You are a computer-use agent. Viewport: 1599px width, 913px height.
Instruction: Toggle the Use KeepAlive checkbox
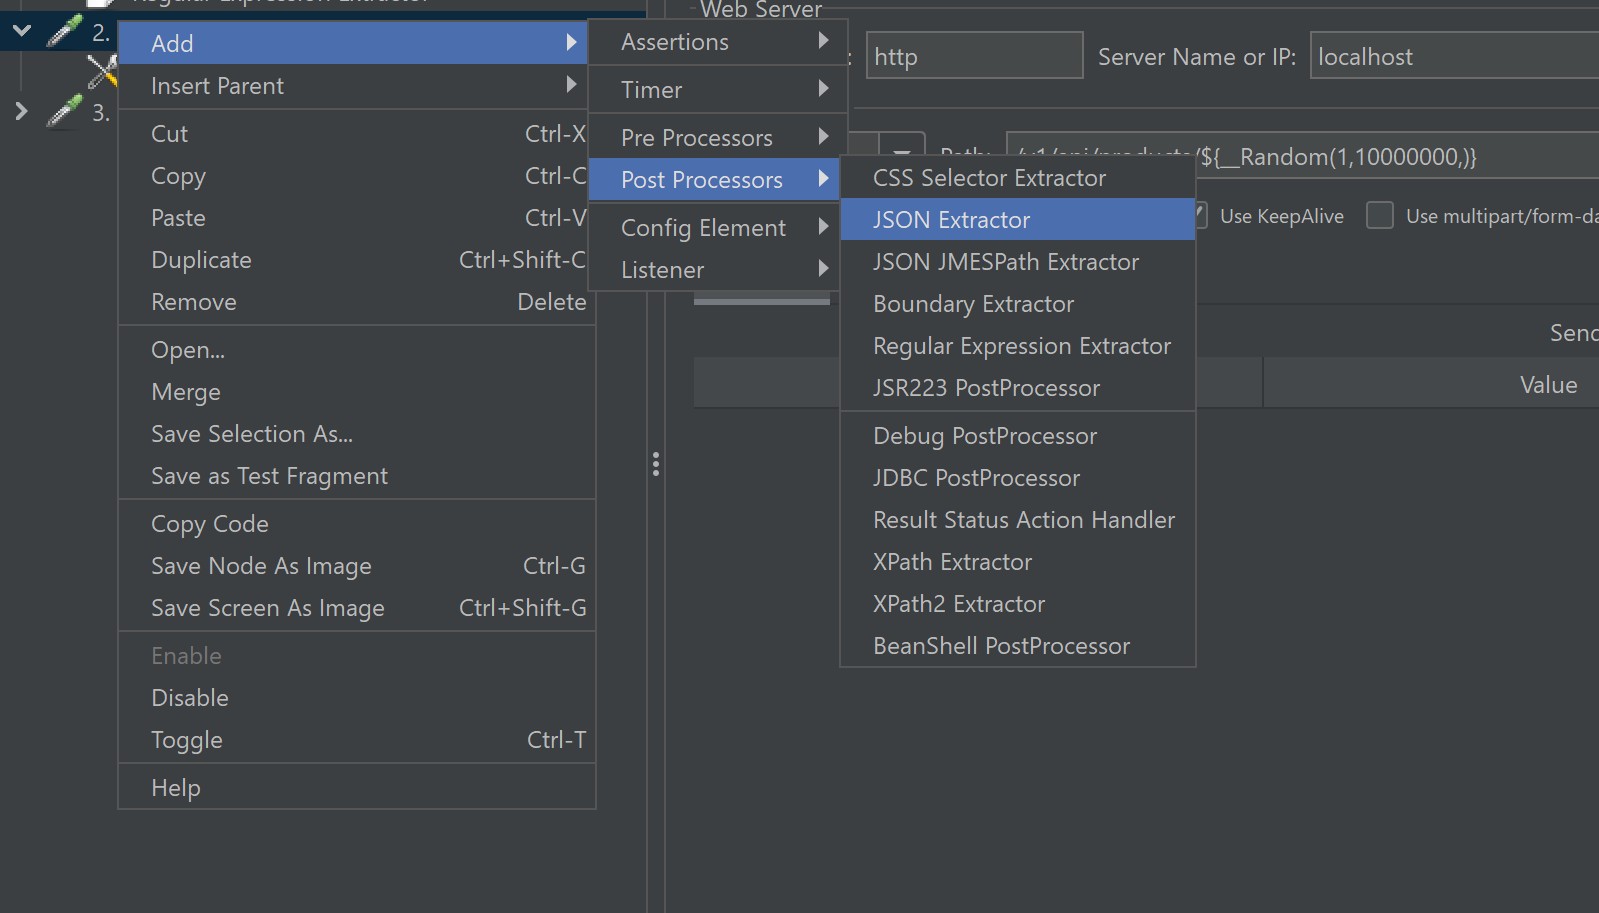click(x=1201, y=216)
